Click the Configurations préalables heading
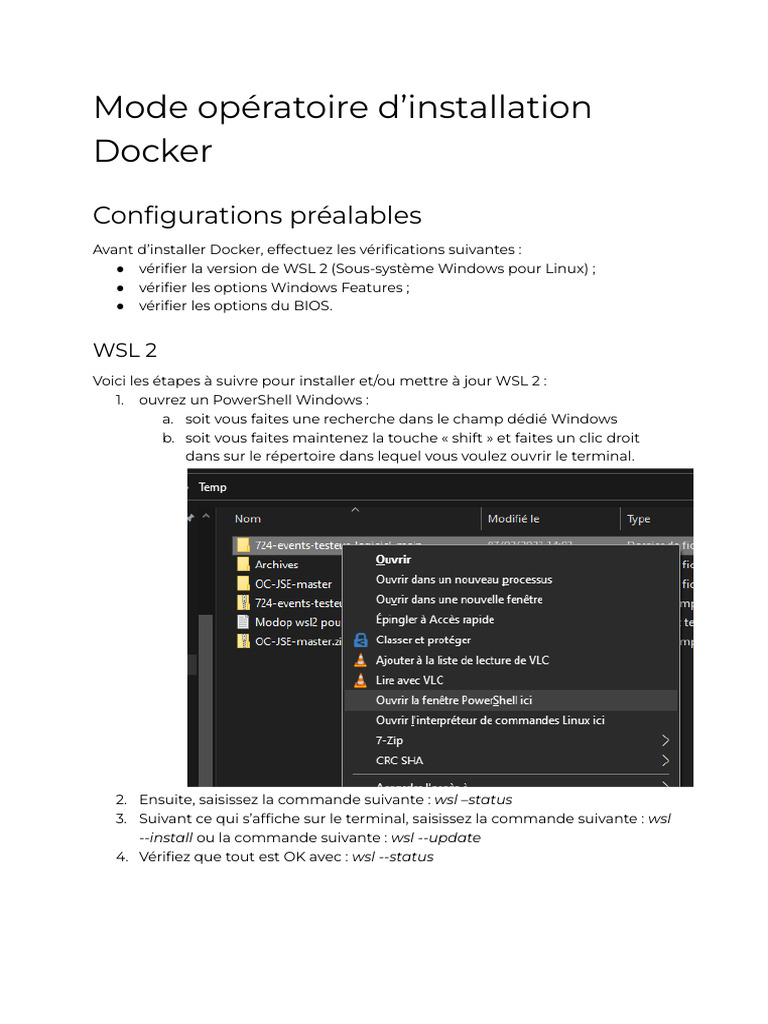Screen dimensions: 768x1024 click(257, 216)
